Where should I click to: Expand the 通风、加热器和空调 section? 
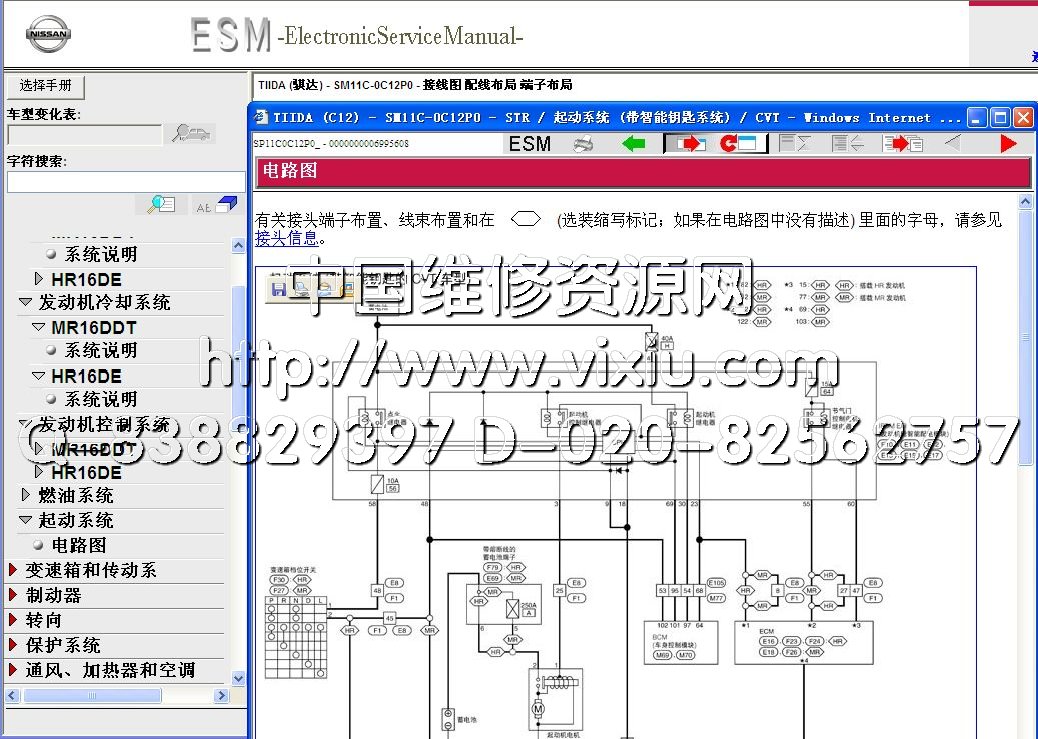point(13,670)
